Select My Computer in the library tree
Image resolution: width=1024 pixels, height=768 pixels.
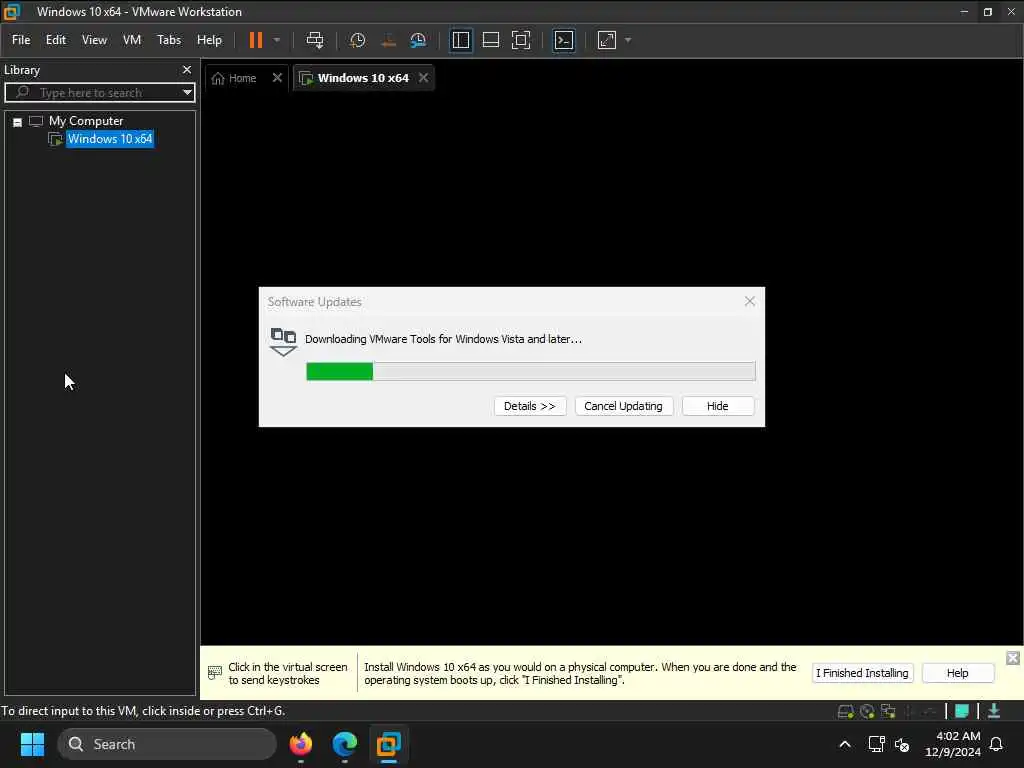(86, 121)
